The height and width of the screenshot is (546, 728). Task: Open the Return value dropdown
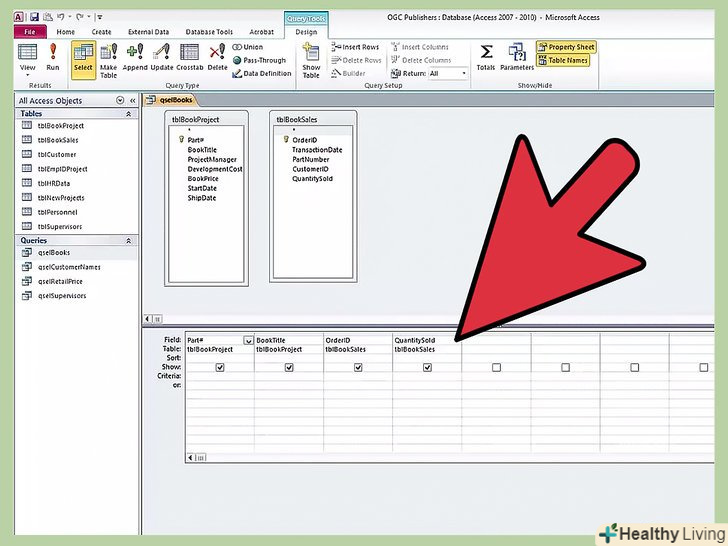463,73
